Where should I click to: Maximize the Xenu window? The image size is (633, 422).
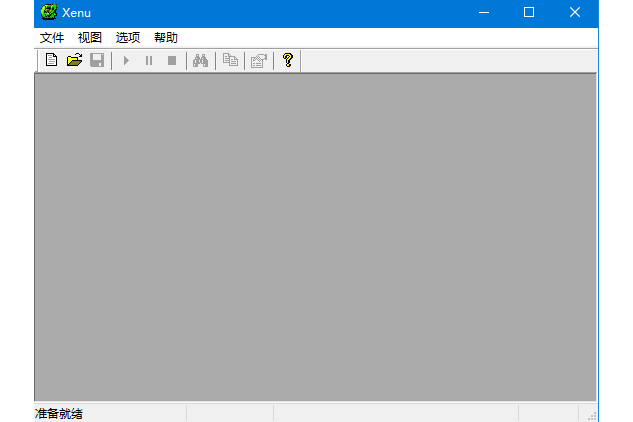click(529, 13)
